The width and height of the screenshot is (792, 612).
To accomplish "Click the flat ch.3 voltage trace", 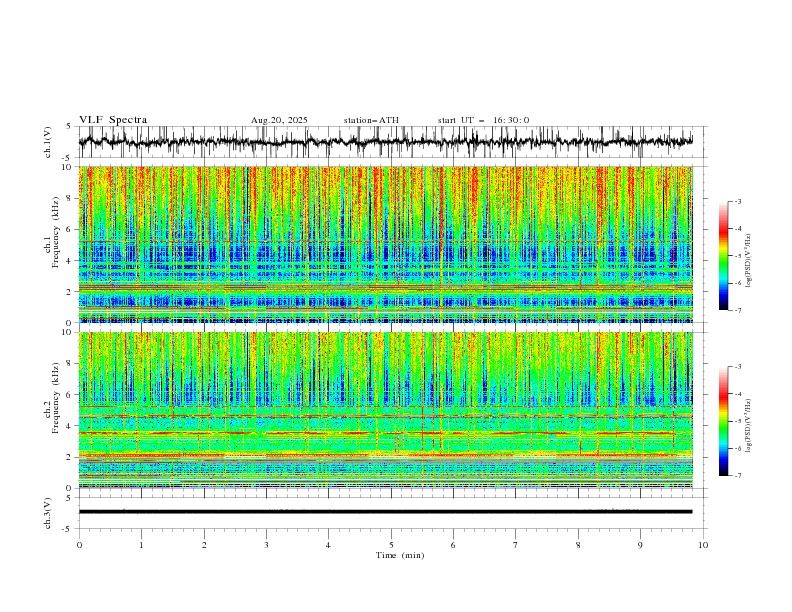I will (385, 512).
